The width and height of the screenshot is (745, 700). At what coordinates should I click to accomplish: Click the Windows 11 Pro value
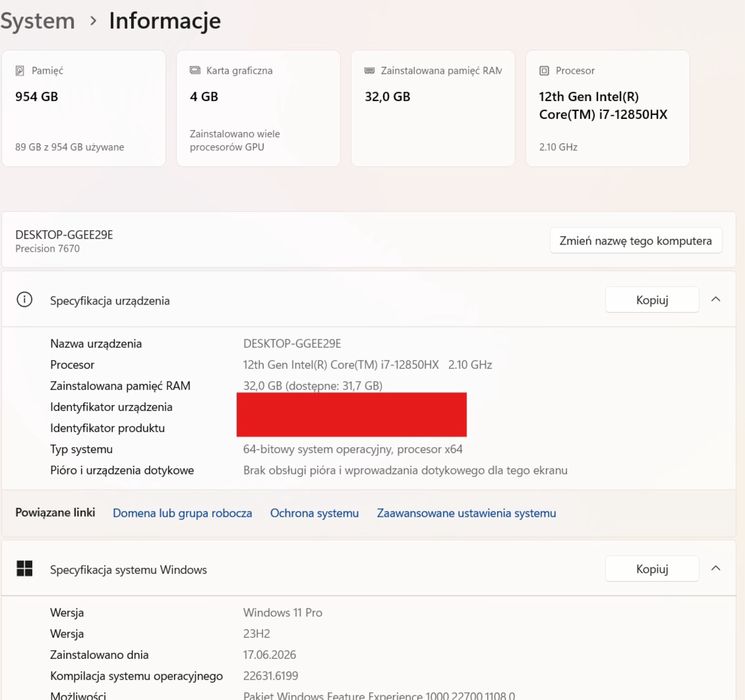click(283, 613)
